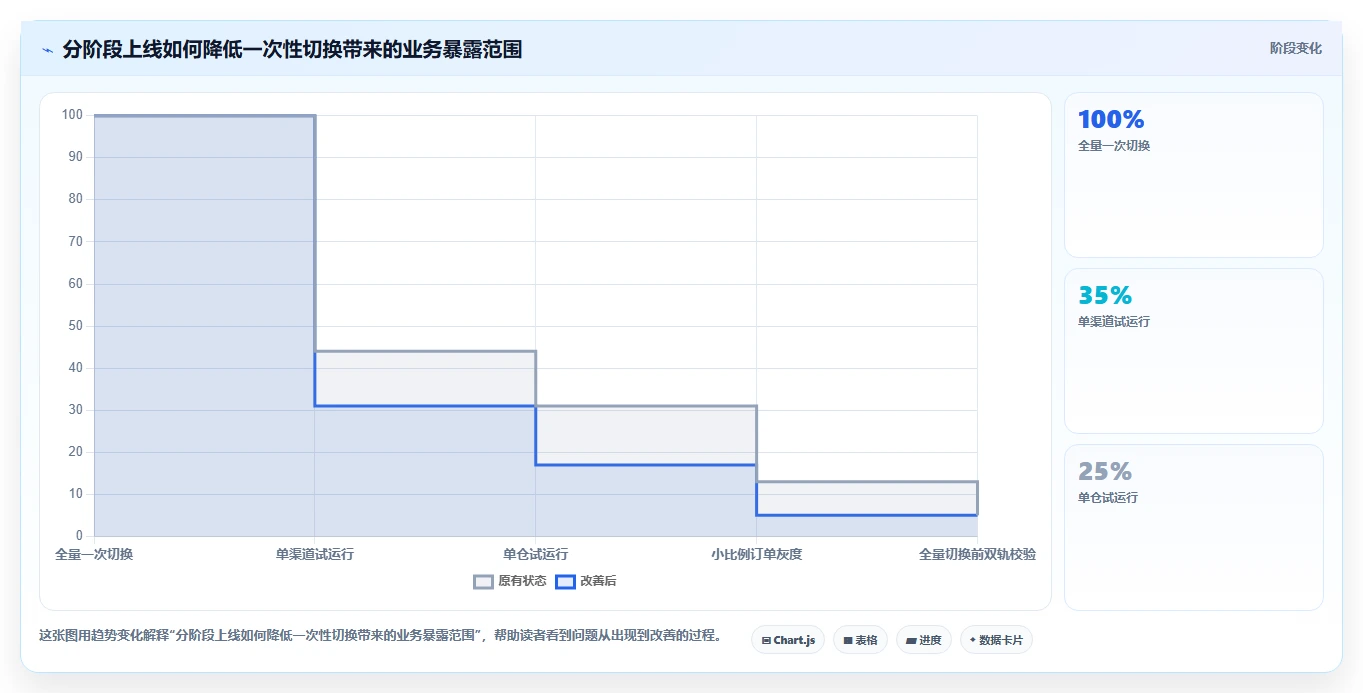
Task: Click the 单仓试运行 card caption
Action: (x=1108, y=498)
